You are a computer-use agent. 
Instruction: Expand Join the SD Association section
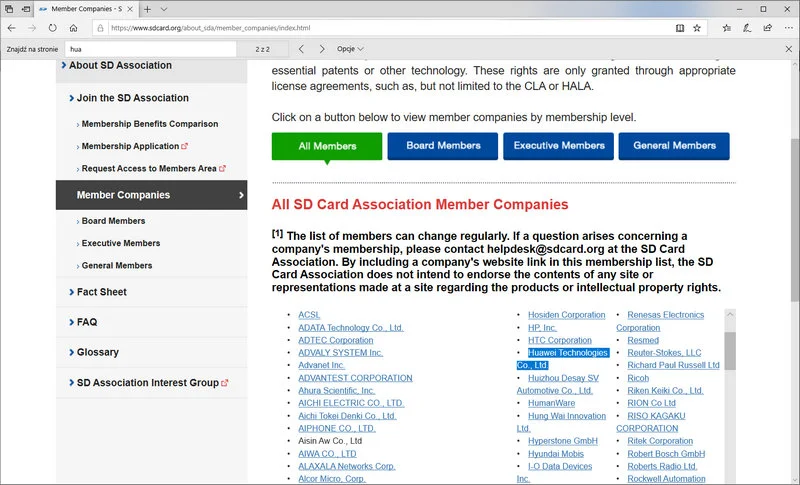(132, 98)
